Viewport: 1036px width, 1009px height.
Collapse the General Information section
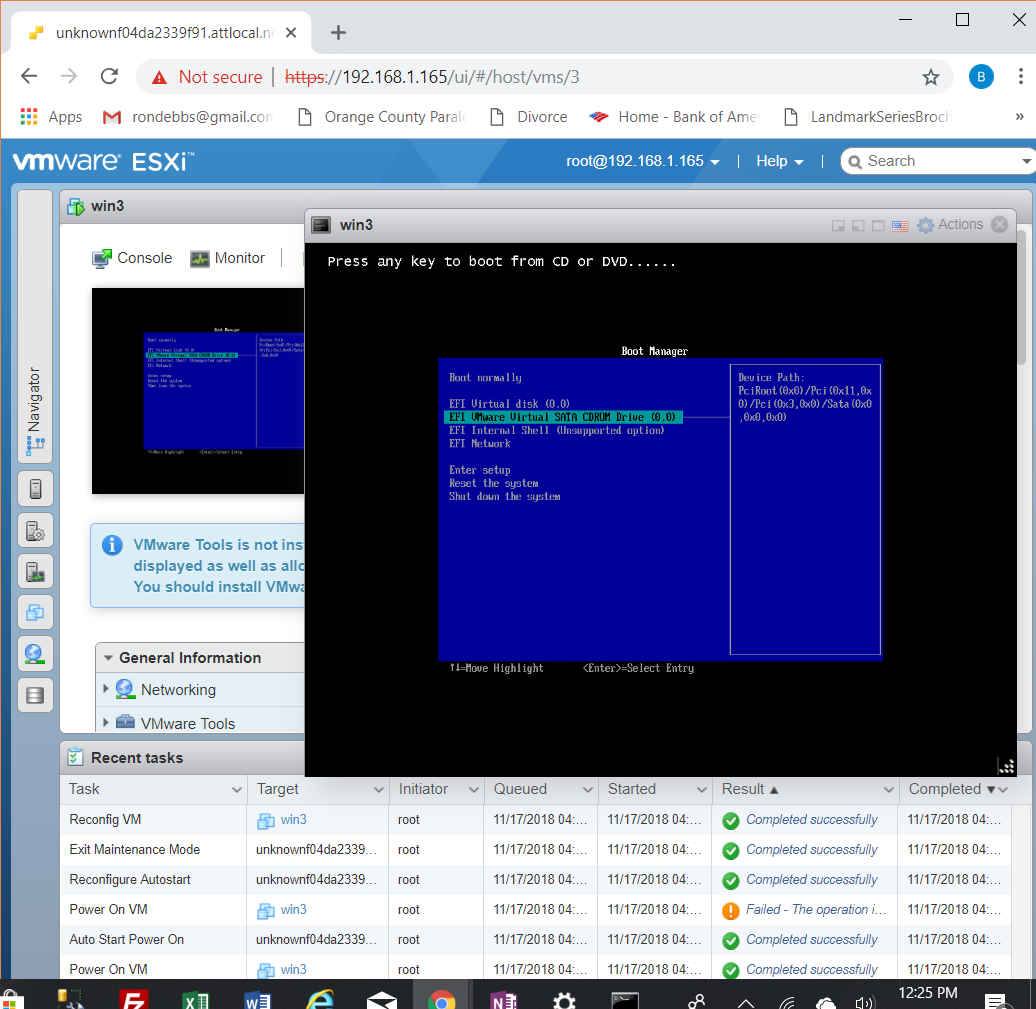click(x=108, y=658)
